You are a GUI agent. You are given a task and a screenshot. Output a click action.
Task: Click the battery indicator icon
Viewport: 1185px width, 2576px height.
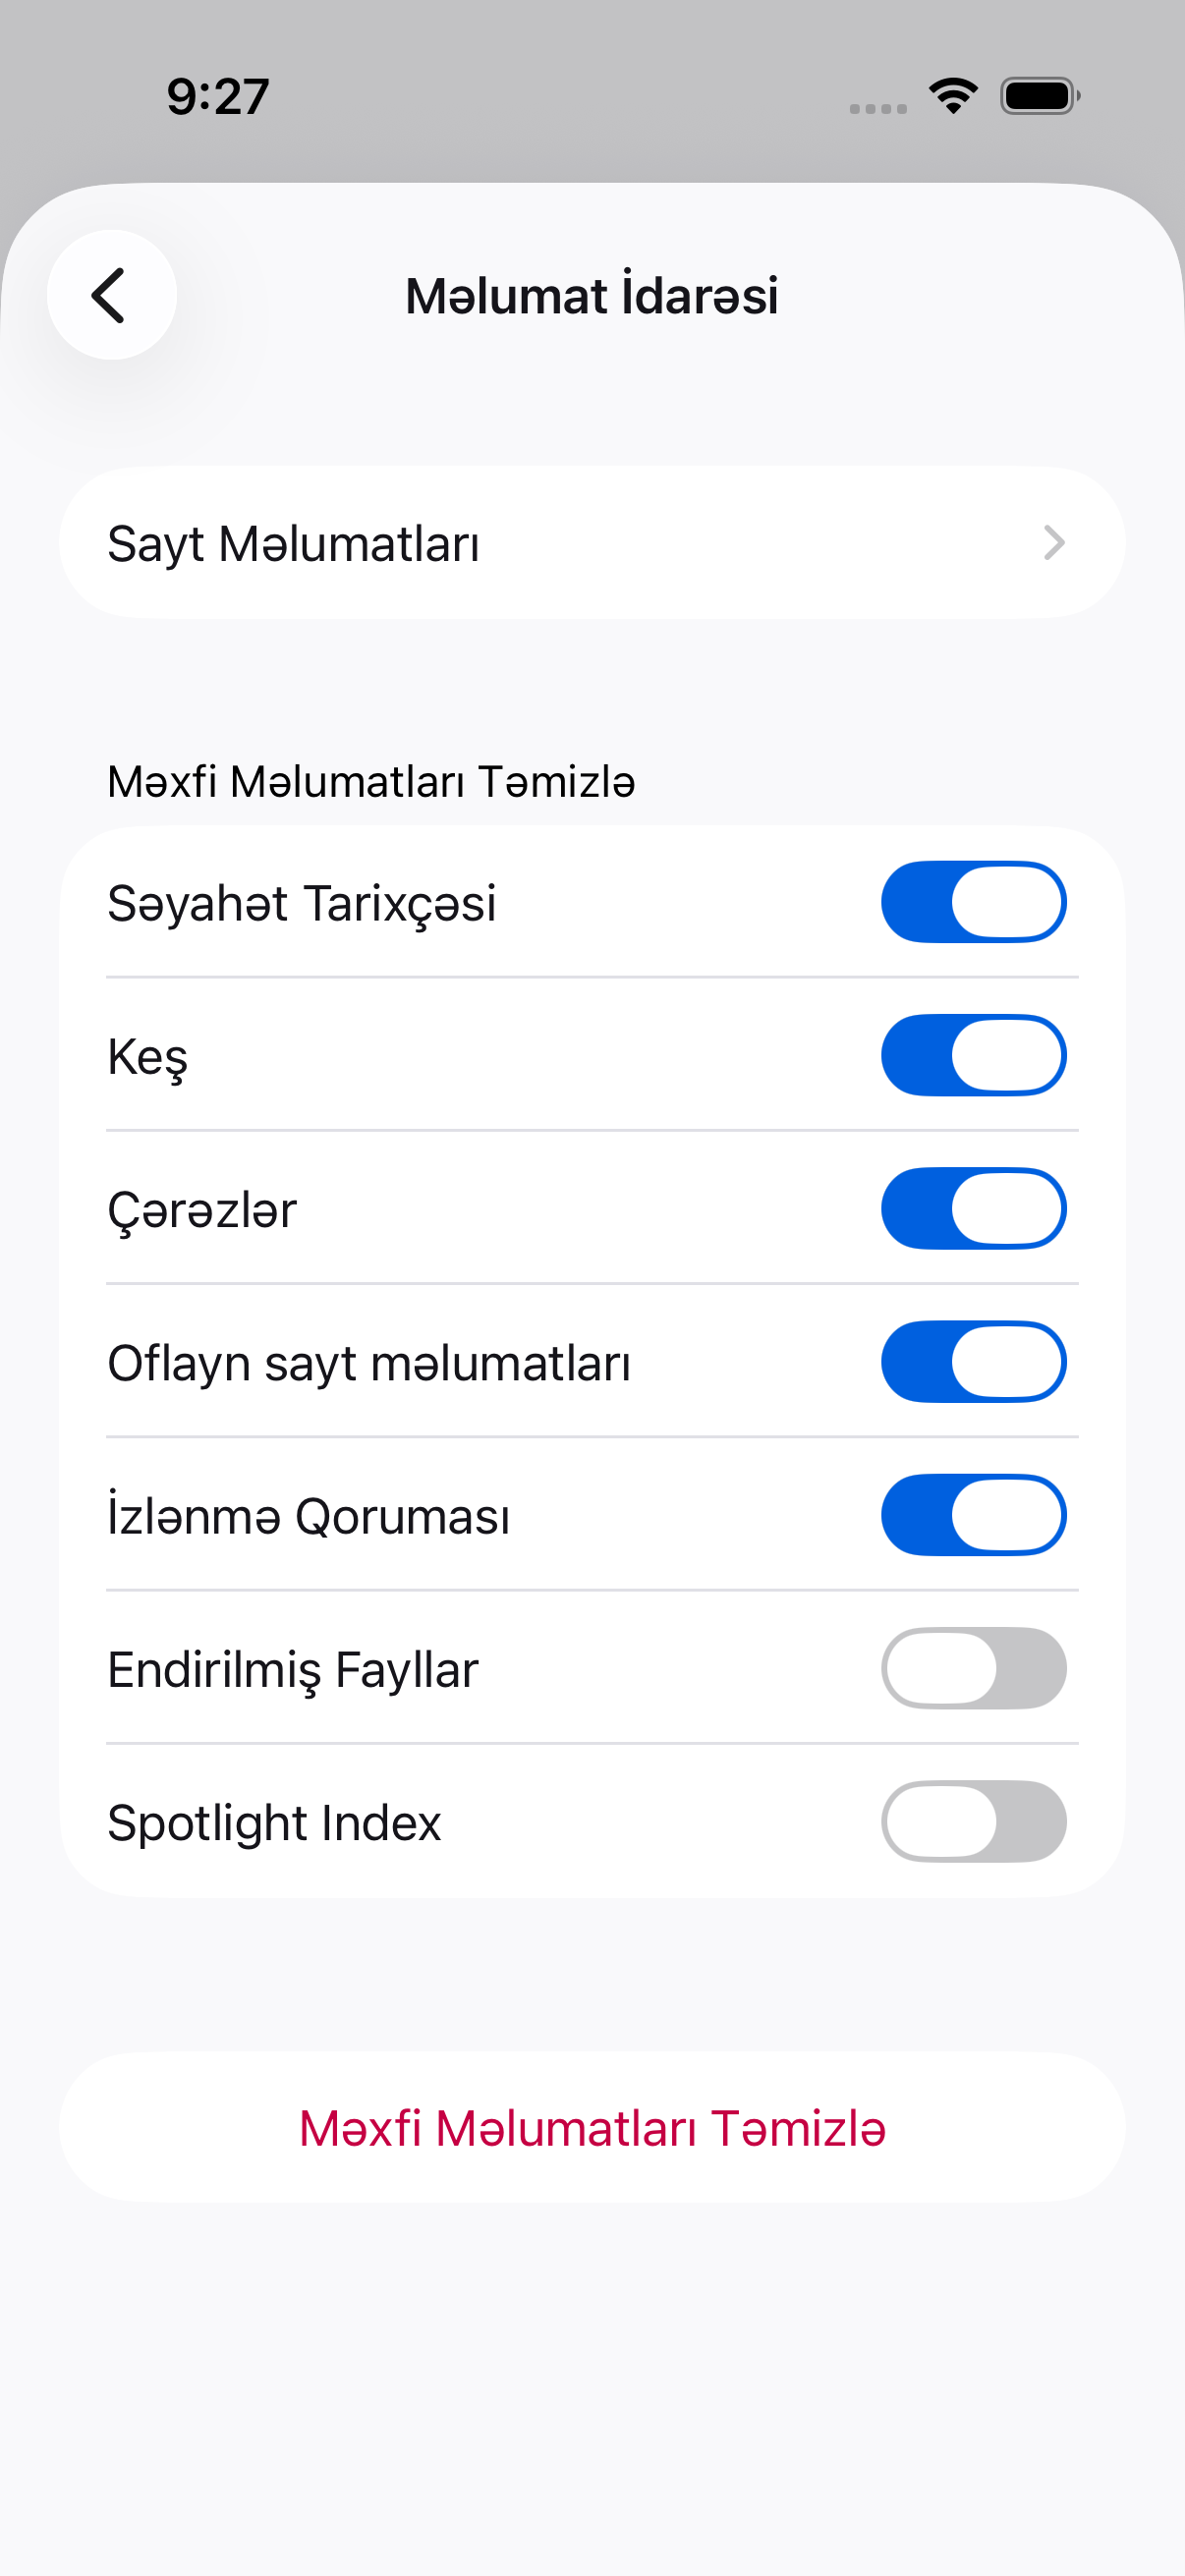coord(1040,96)
